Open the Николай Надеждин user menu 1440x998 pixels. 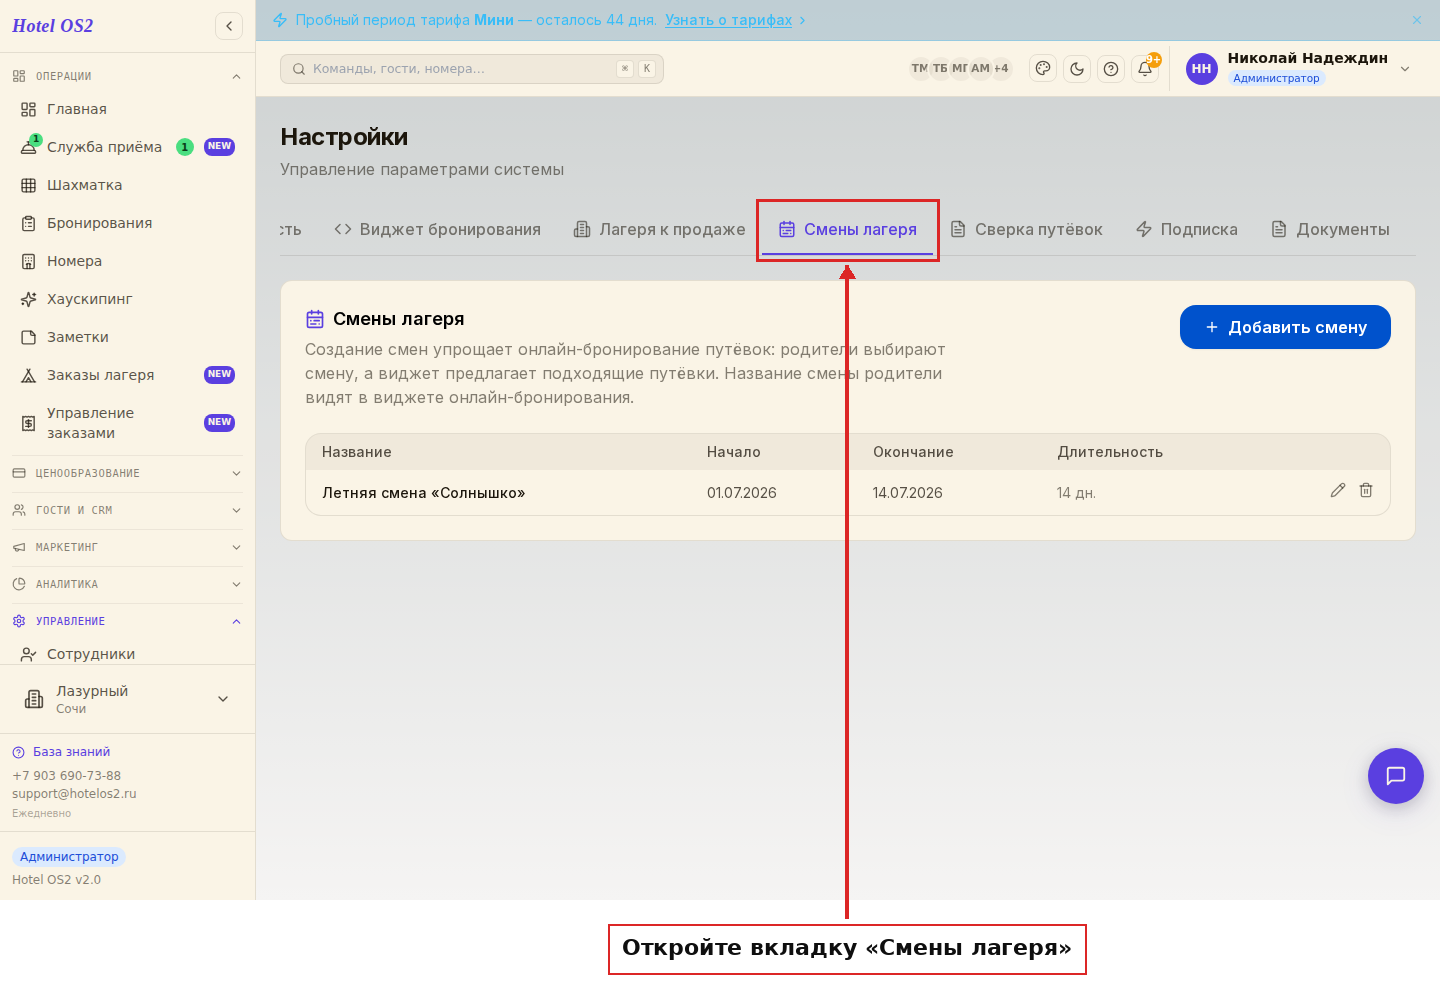1300,68
